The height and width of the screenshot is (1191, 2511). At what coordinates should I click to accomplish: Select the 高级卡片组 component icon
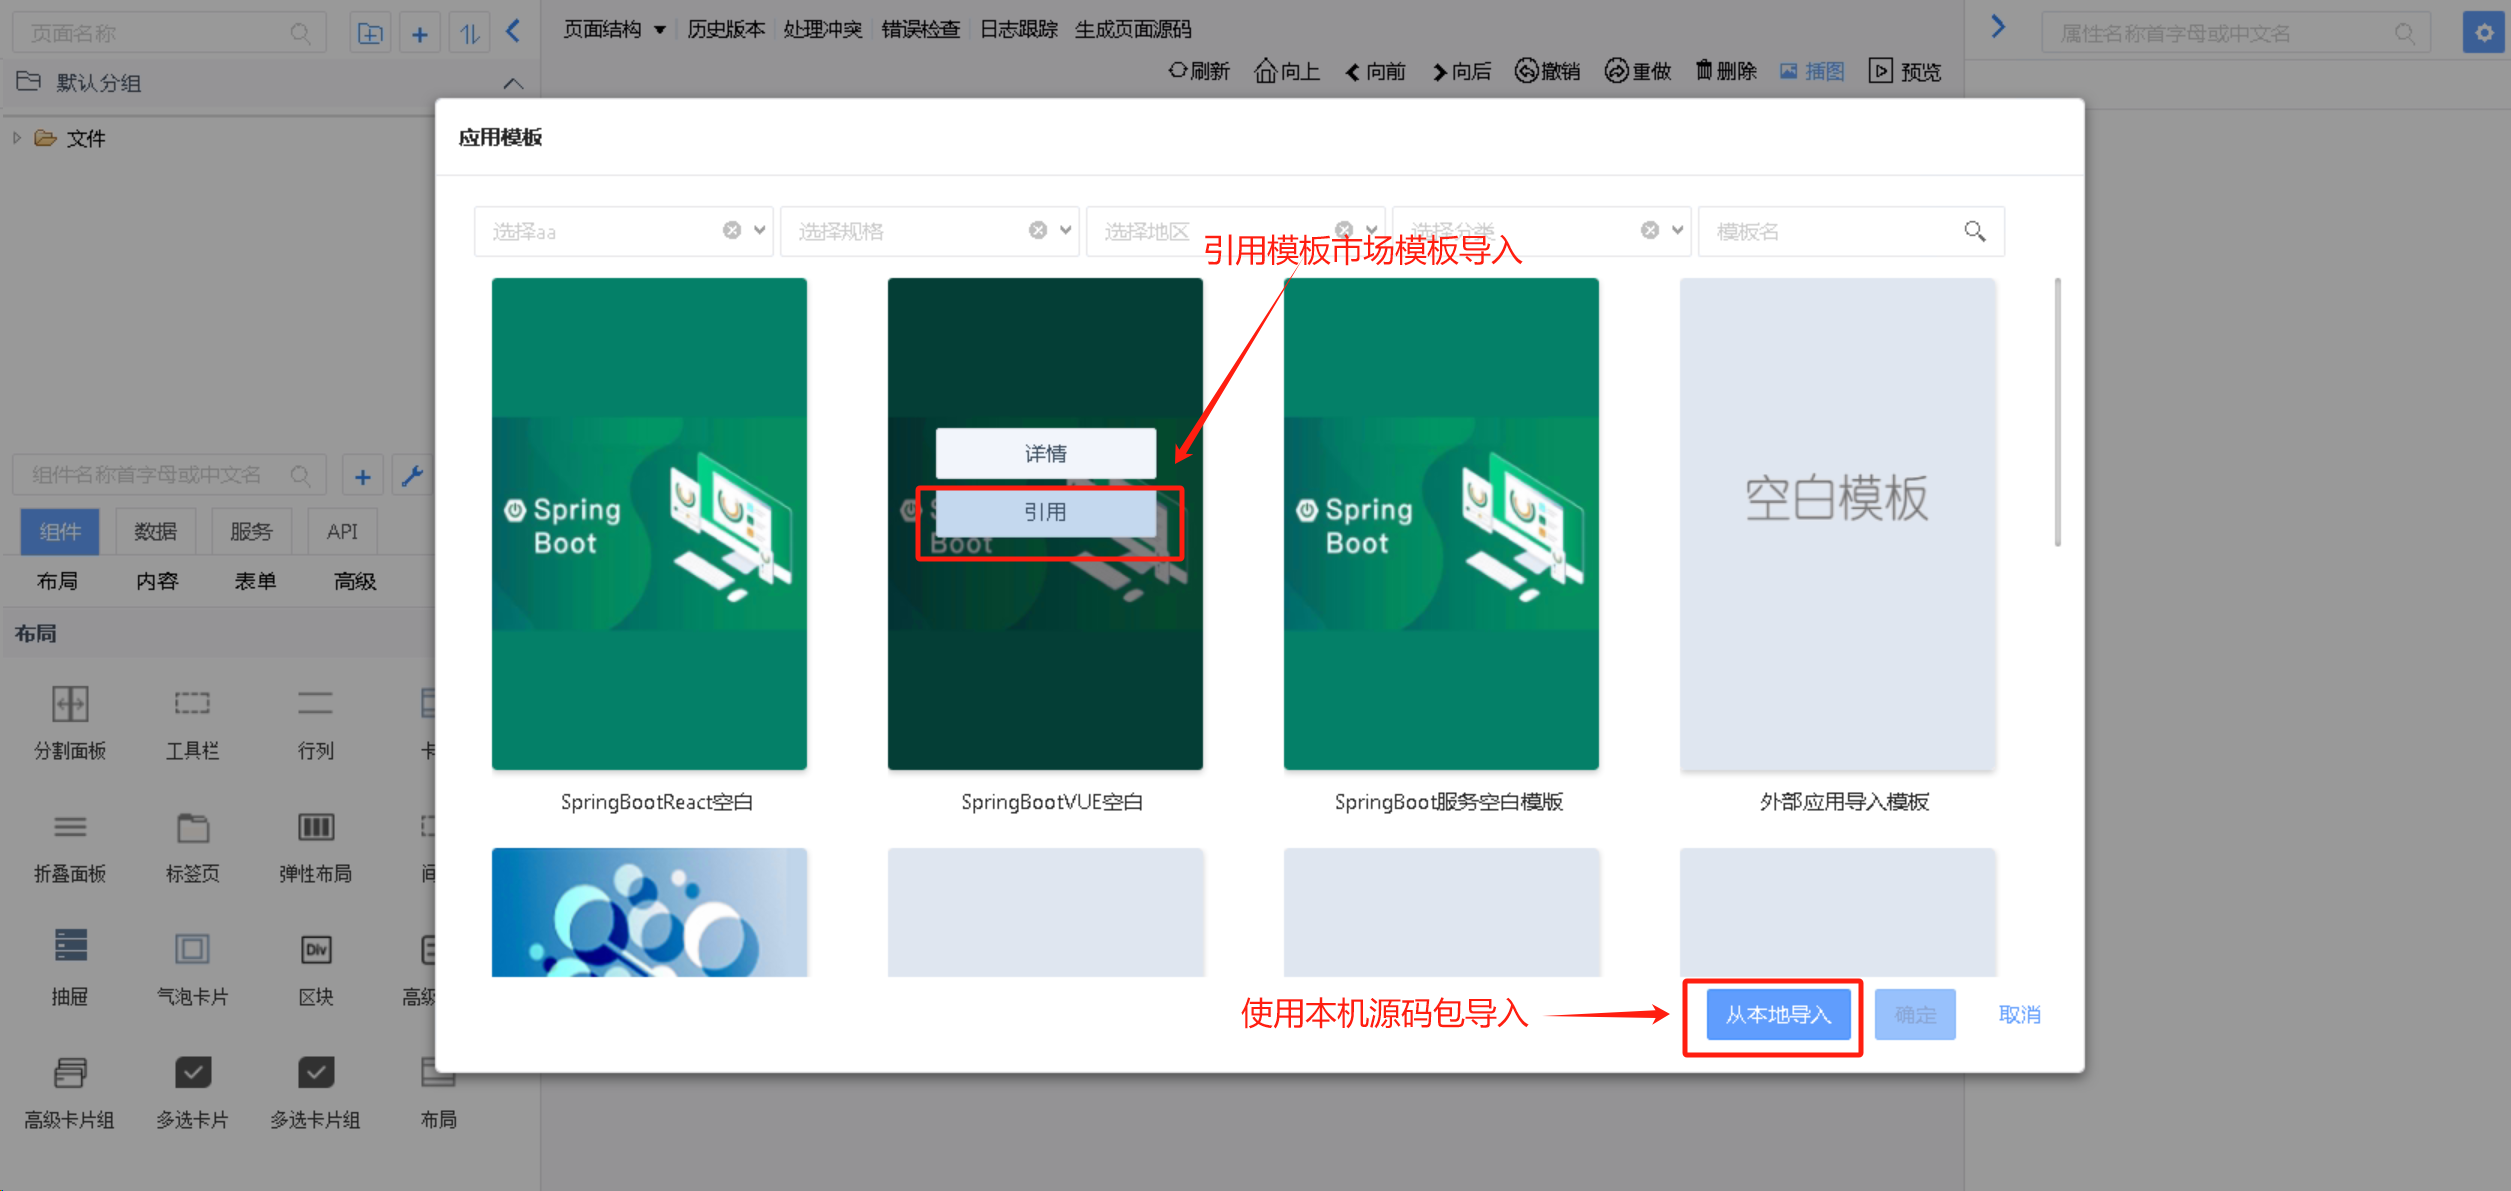(70, 1072)
